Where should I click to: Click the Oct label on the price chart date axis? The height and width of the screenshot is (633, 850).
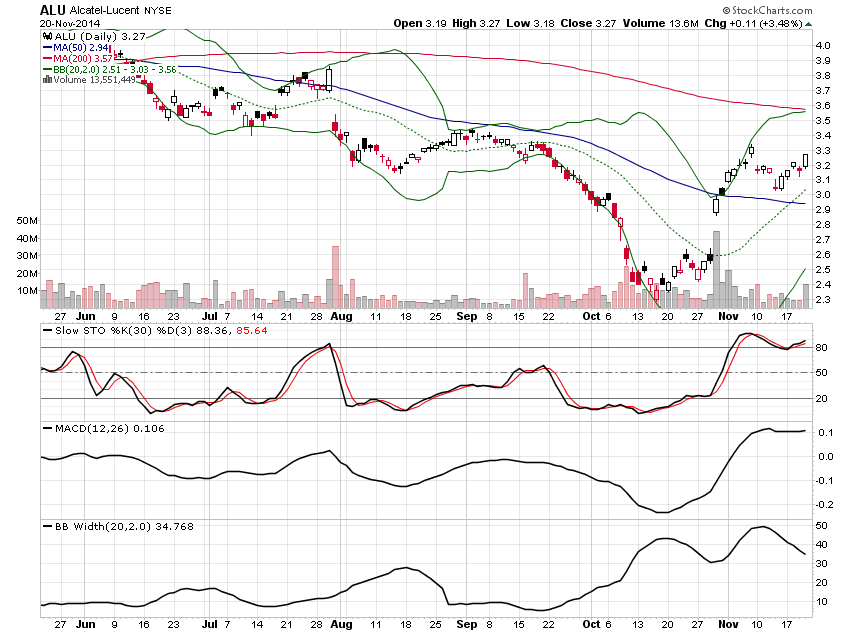pyautogui.click(x=591, y=316)
